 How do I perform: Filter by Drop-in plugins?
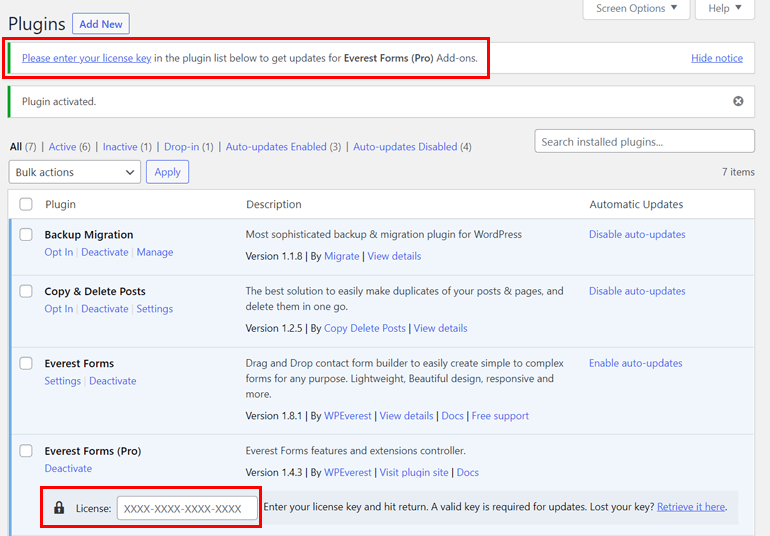(182, 146)
